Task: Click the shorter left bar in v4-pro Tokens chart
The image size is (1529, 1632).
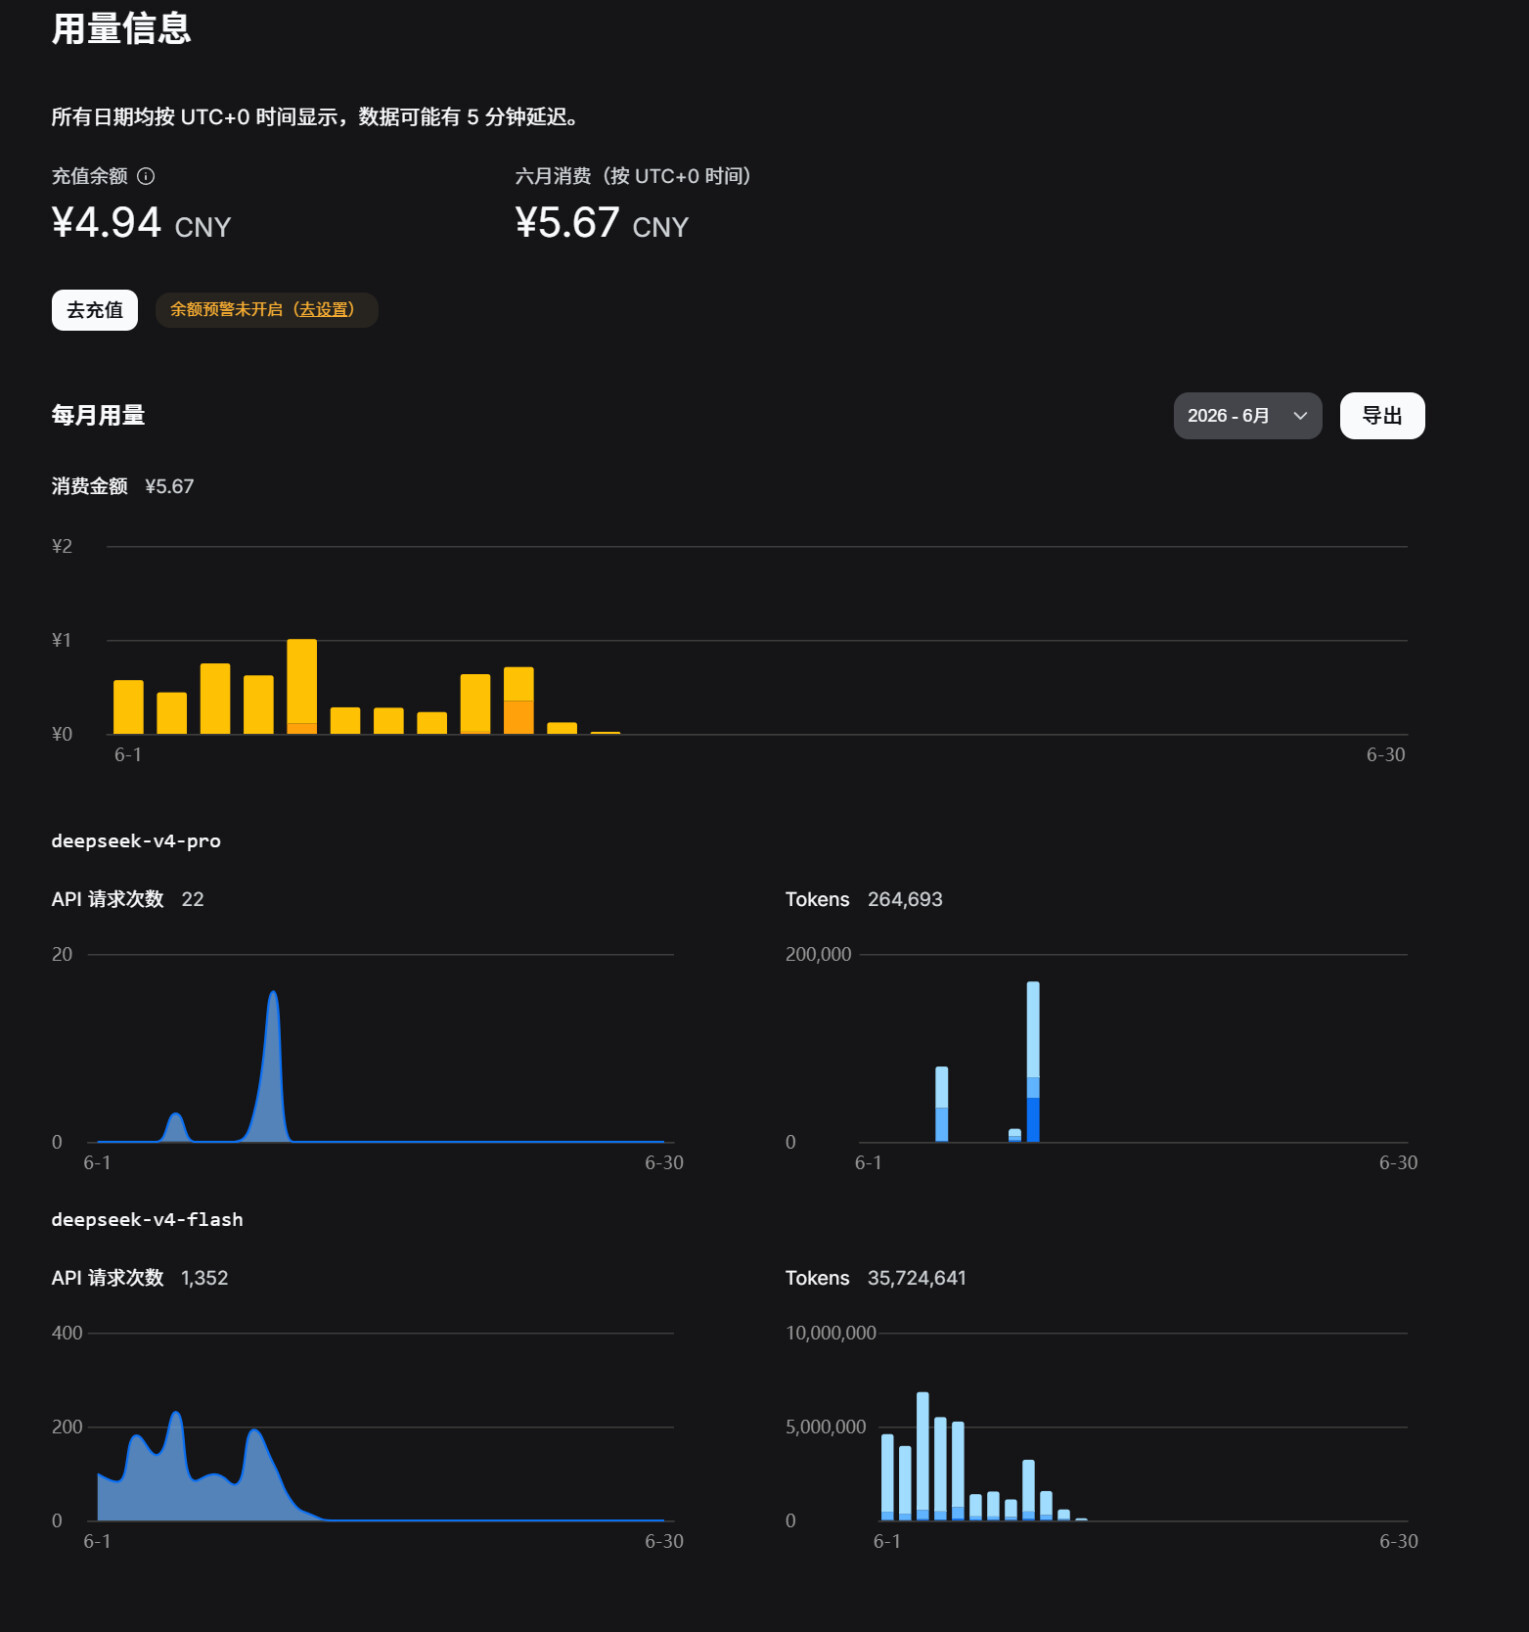Action: pyautogui.click(x=942, y=1104)
